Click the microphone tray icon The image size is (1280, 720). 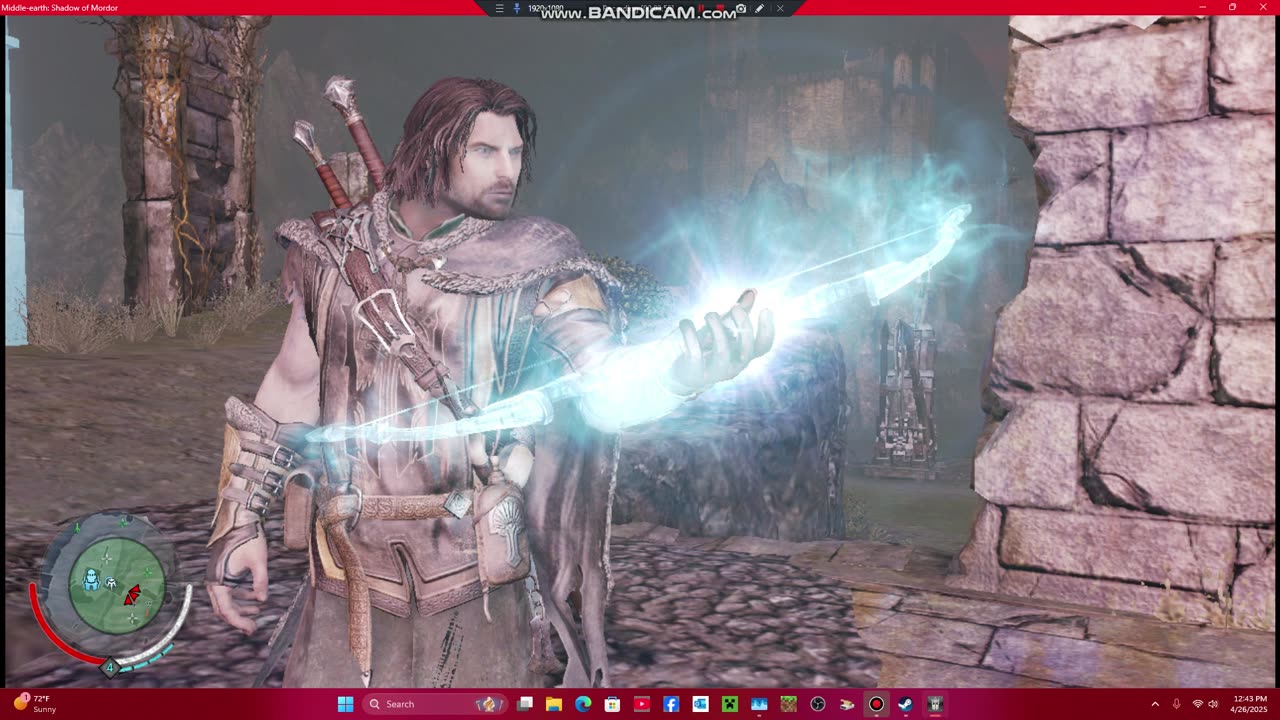tap(1176, 704)
